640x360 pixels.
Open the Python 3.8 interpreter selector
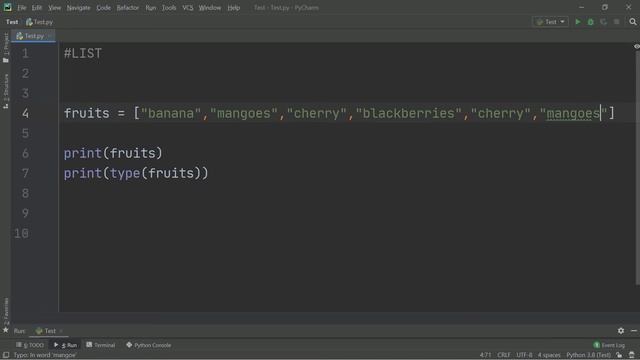click(x=588, y=355)
